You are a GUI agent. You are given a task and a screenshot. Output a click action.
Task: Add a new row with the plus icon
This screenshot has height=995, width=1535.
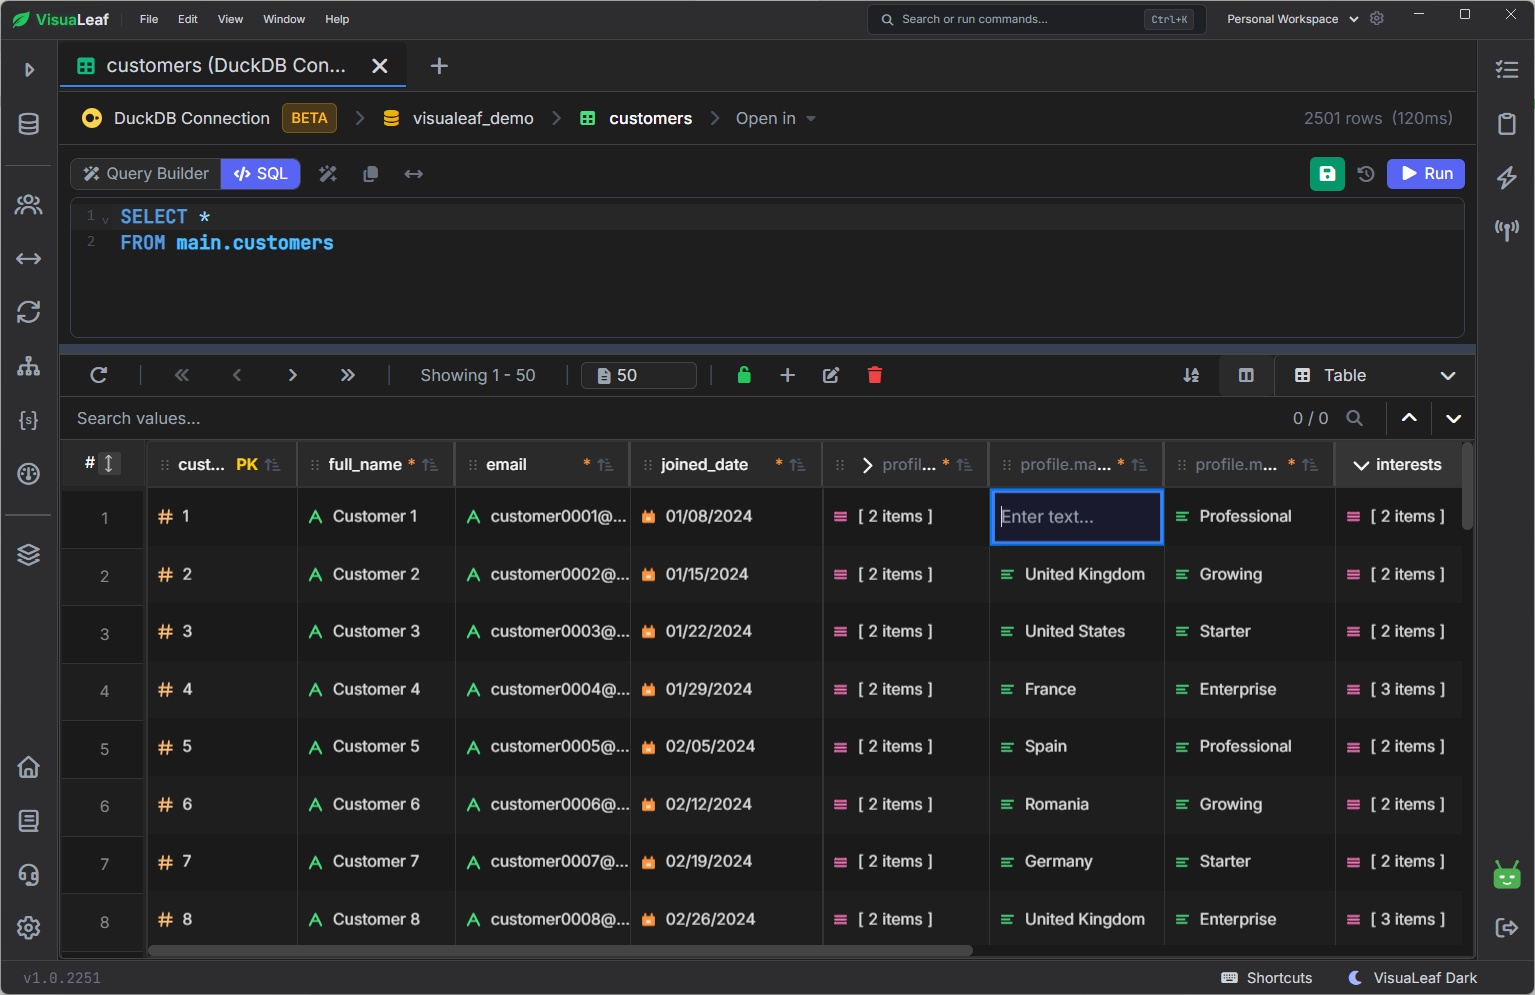click(788, 375)
